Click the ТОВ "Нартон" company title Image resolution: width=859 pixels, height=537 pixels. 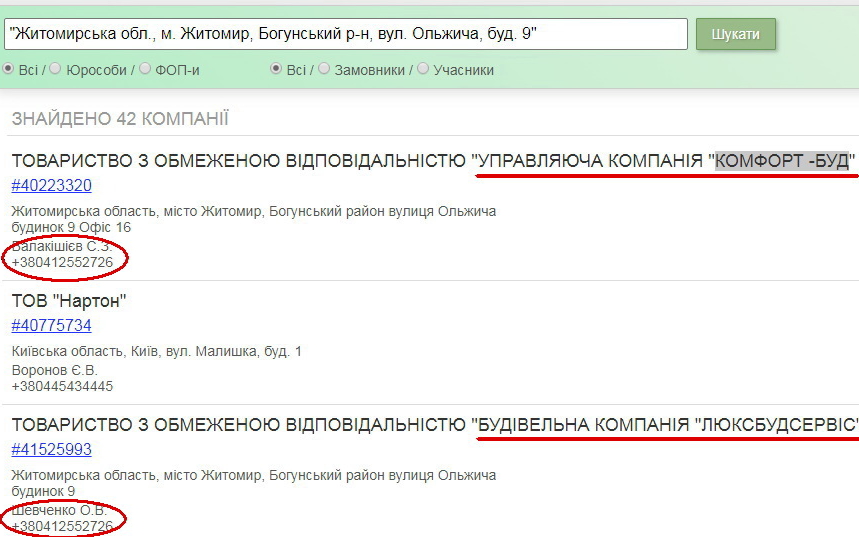click(69, 301)
